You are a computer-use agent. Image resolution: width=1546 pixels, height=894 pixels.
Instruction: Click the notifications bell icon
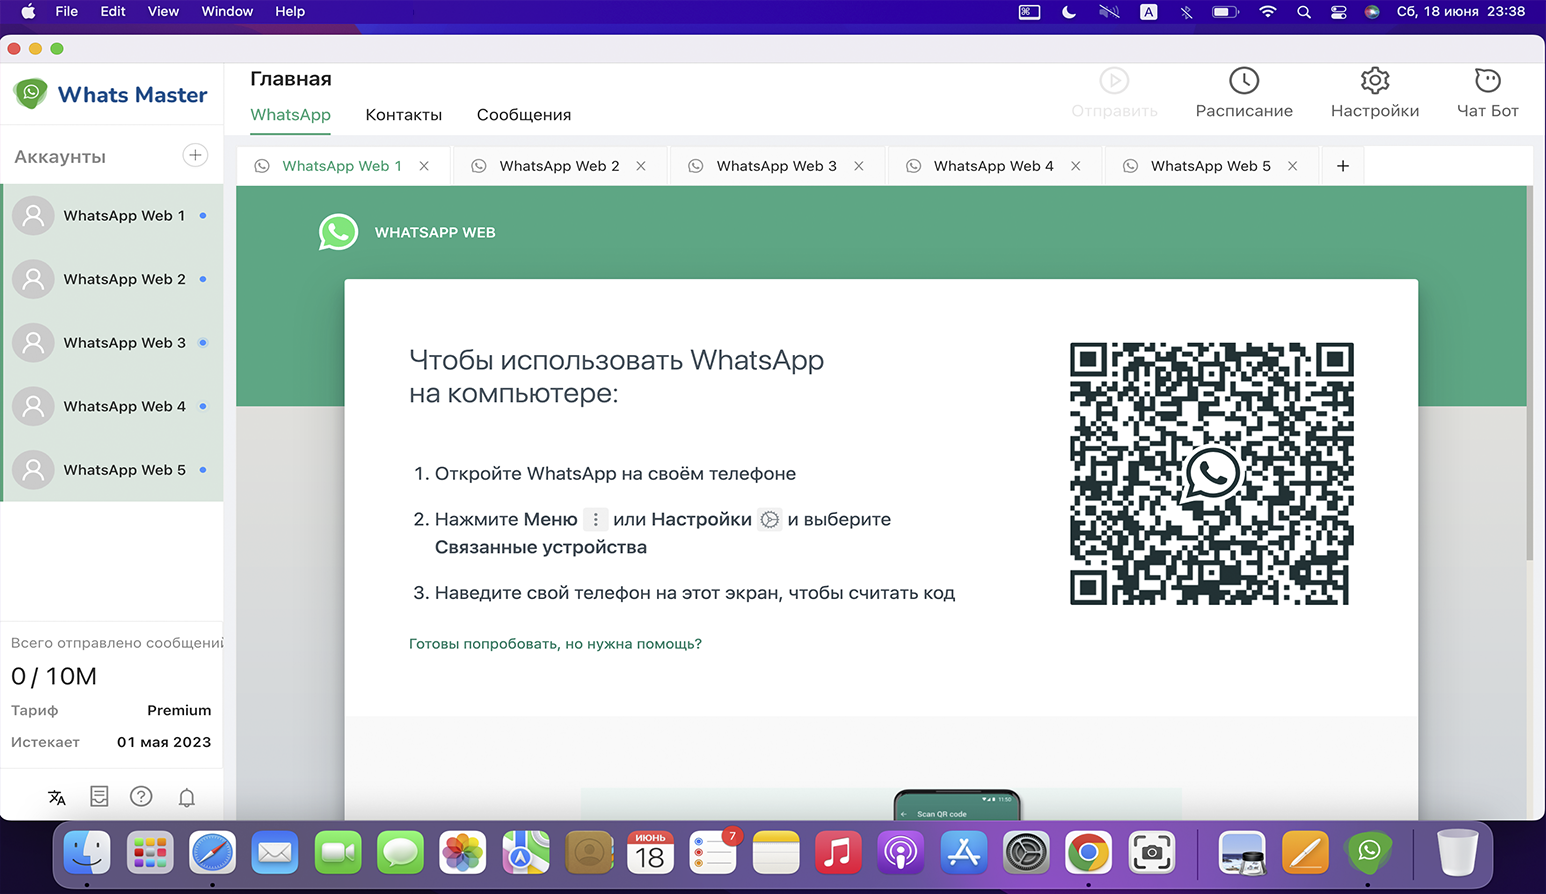coord(186,797)
